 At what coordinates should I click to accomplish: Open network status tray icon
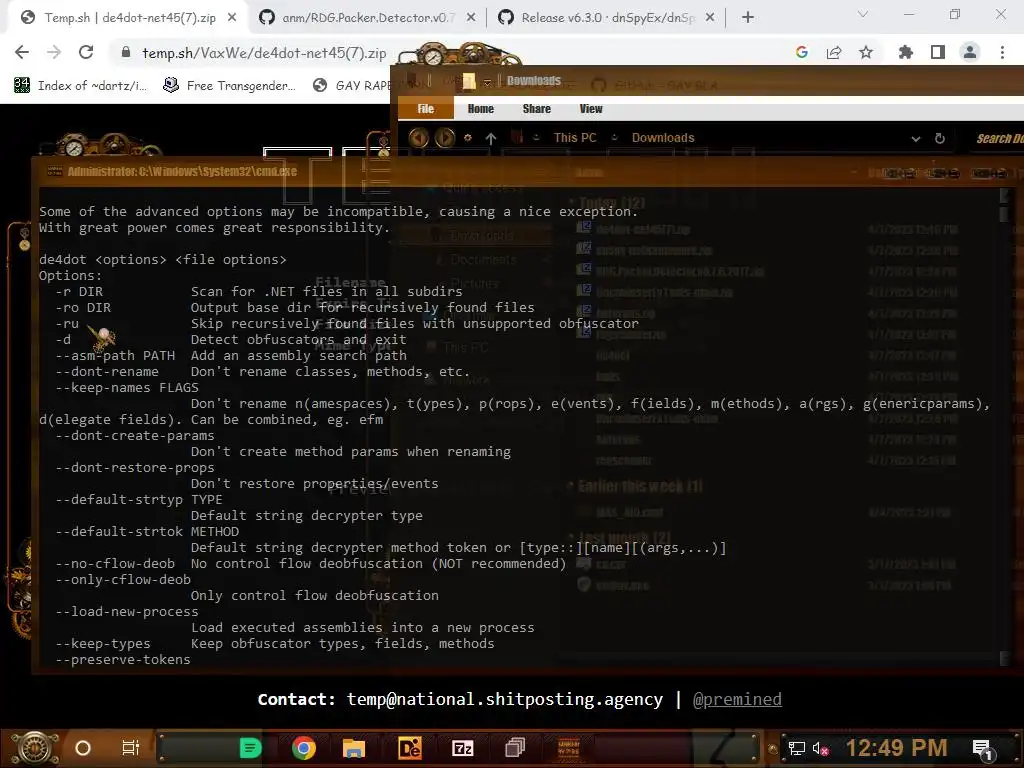tap(796, 748)
